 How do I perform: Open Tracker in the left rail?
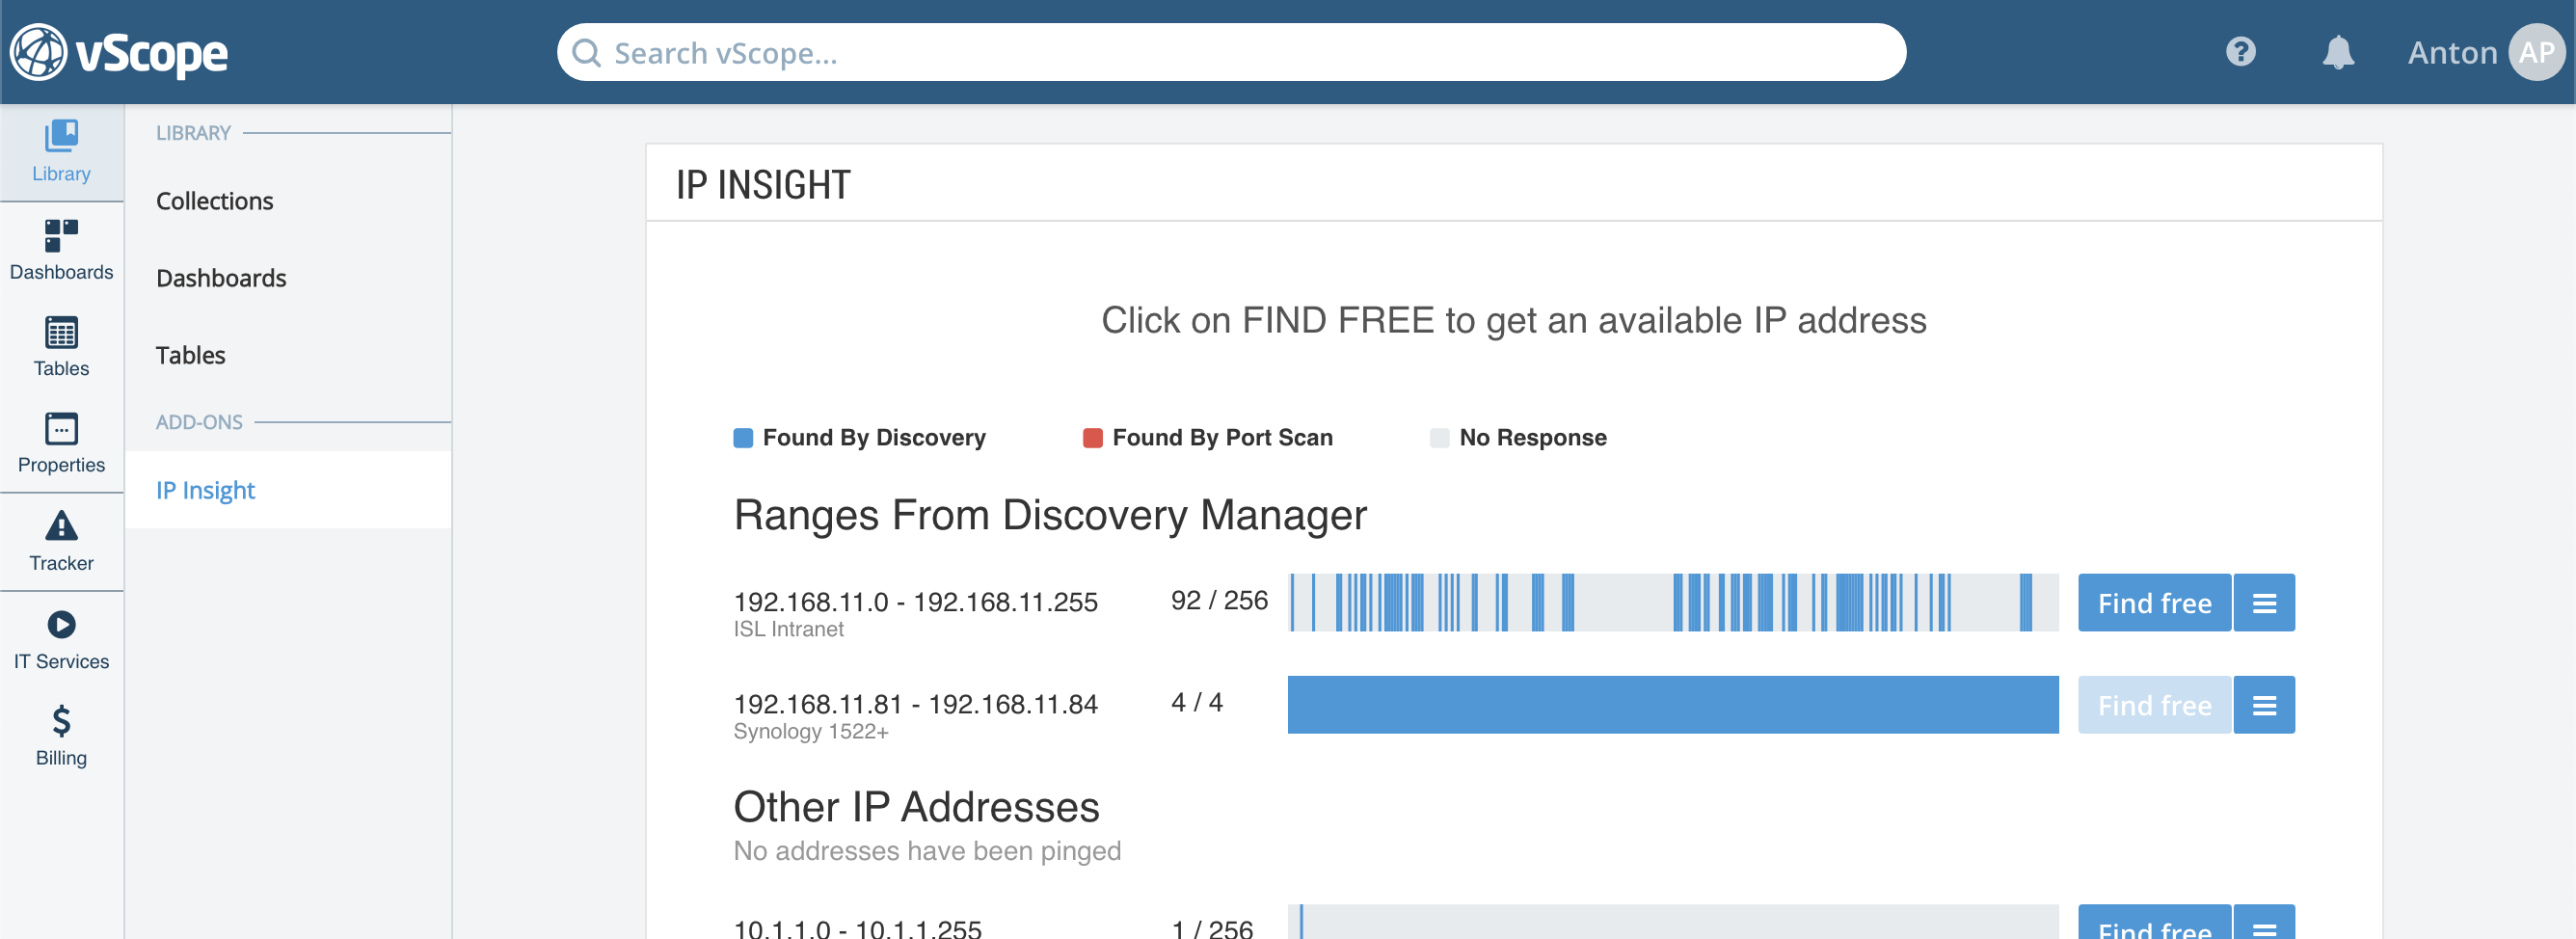coord(61,542)
